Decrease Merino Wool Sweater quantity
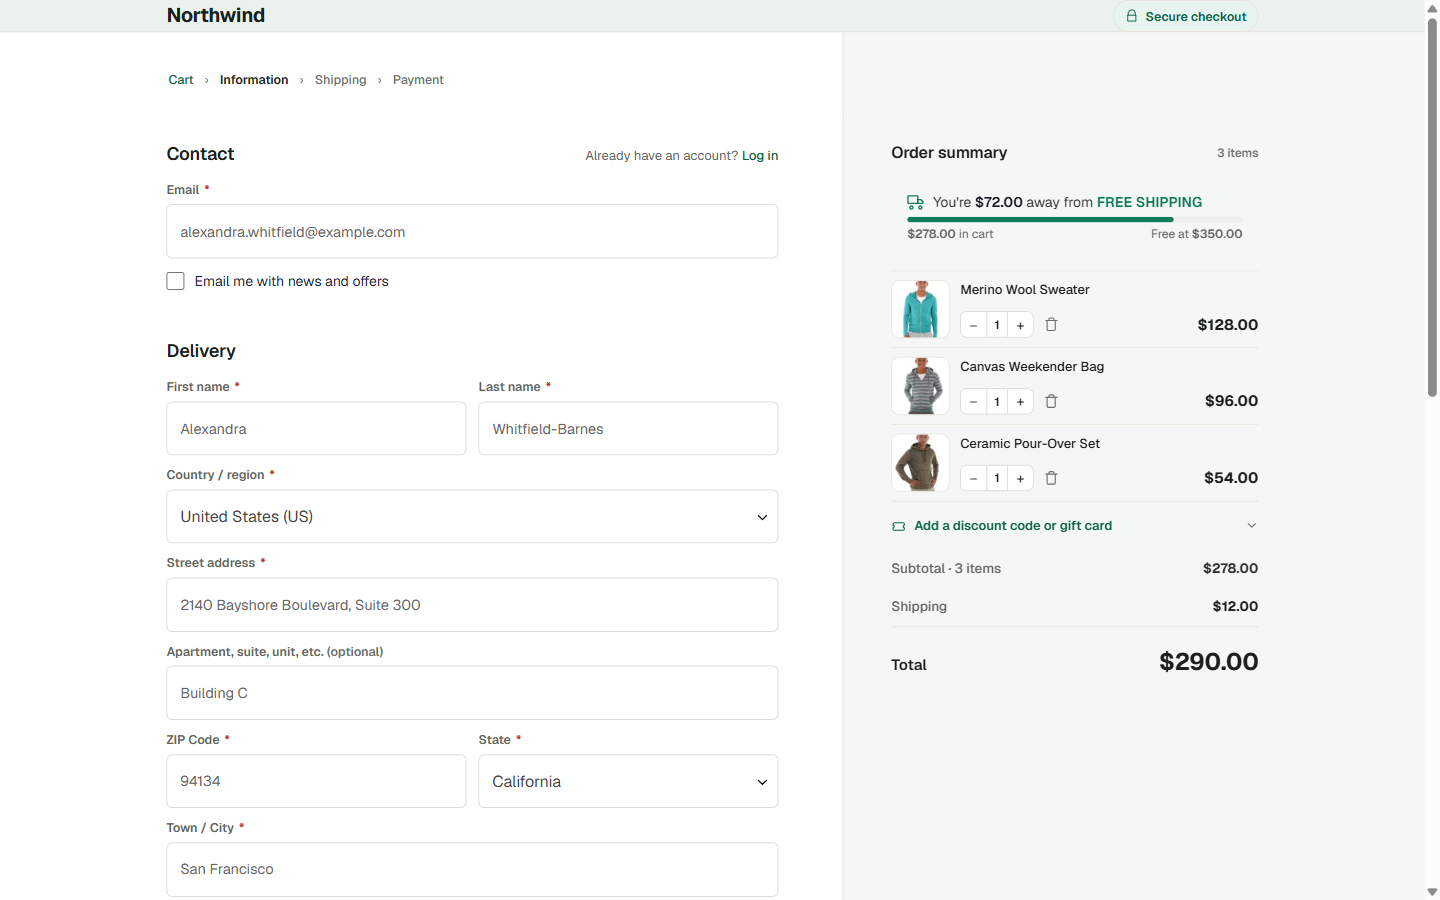Image resolution: width=1440 pixels, height=900 pixels. click(x=973, y=325)
